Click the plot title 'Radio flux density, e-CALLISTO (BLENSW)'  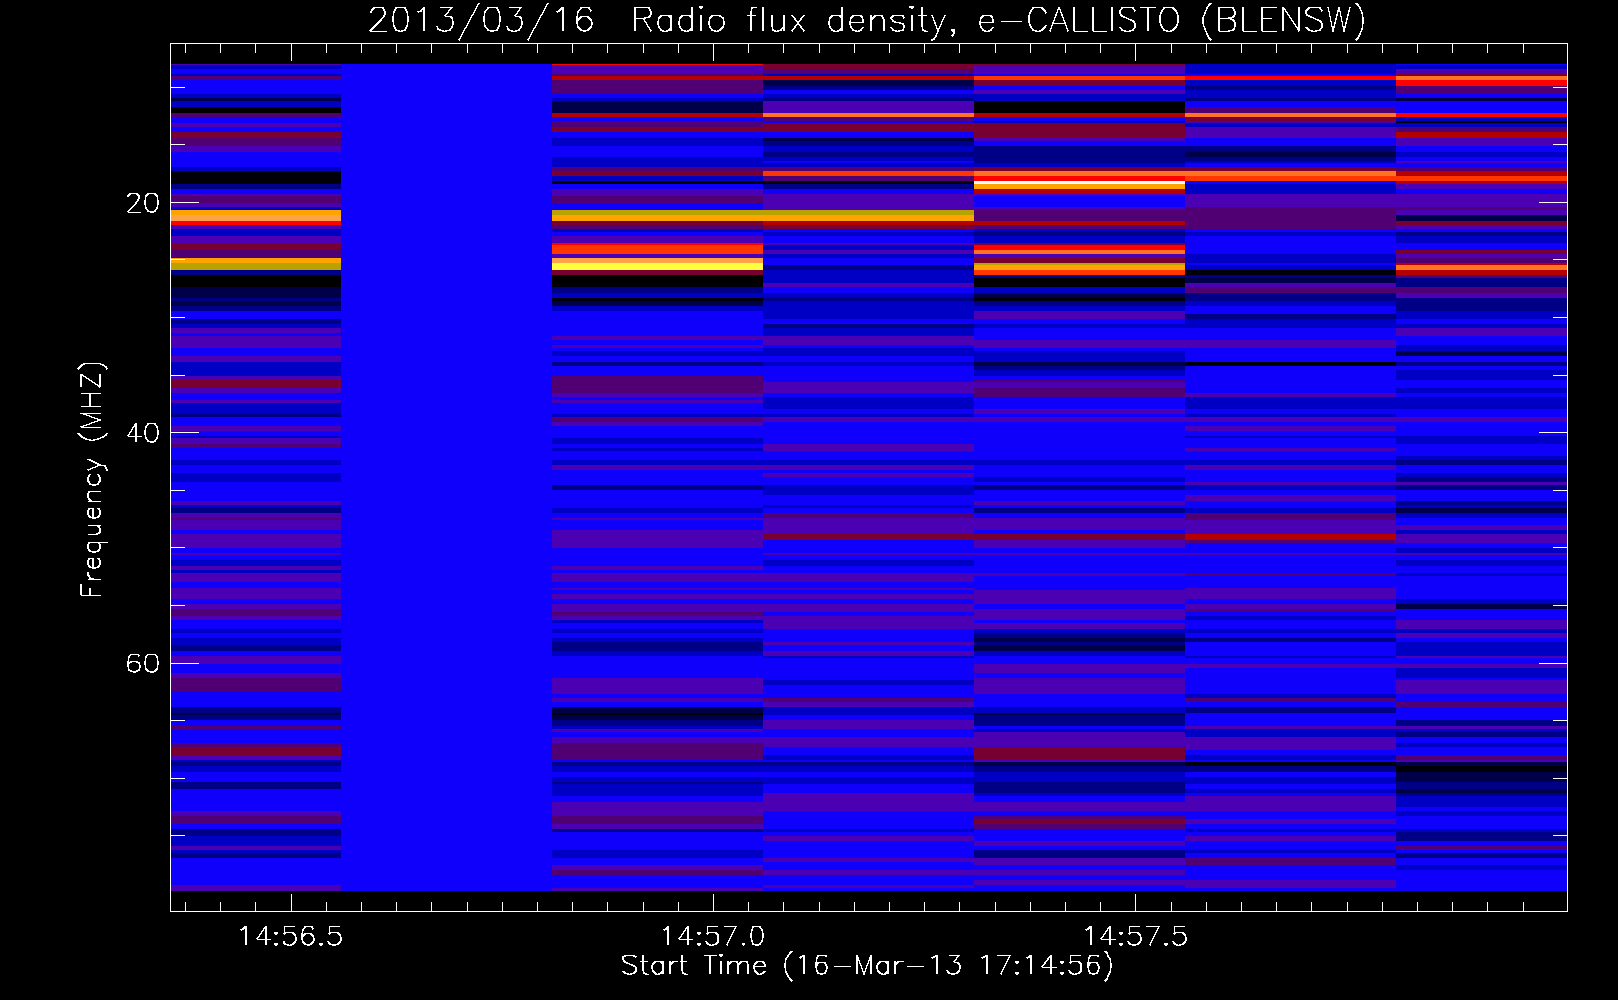tap(998, 20)
